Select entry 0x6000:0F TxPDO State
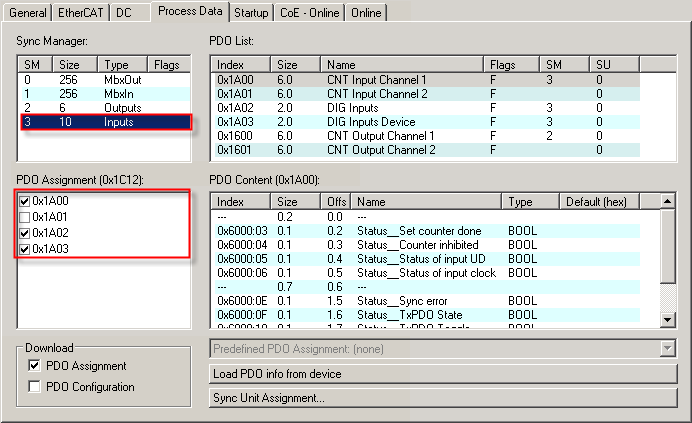692x423 pixels. click(426, 315)
